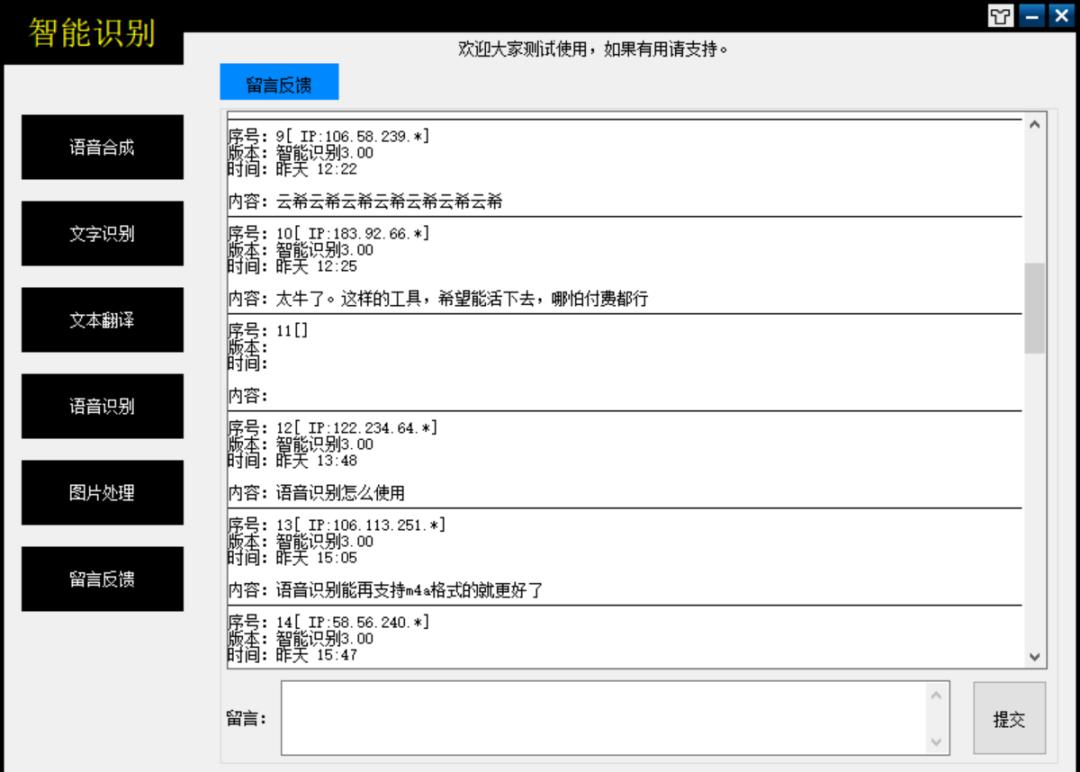
Task: Click the scrollbar down arrow of message list
Action: click(x=1035, y=658)
